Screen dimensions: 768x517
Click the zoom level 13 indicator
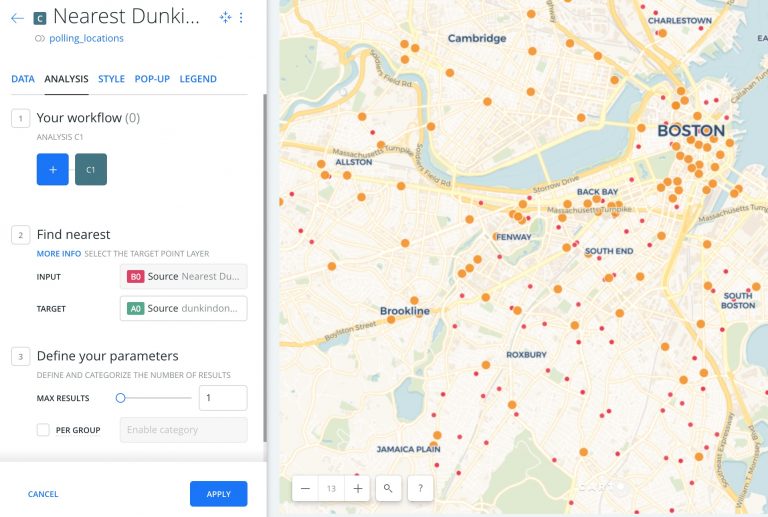coord(332,488)
